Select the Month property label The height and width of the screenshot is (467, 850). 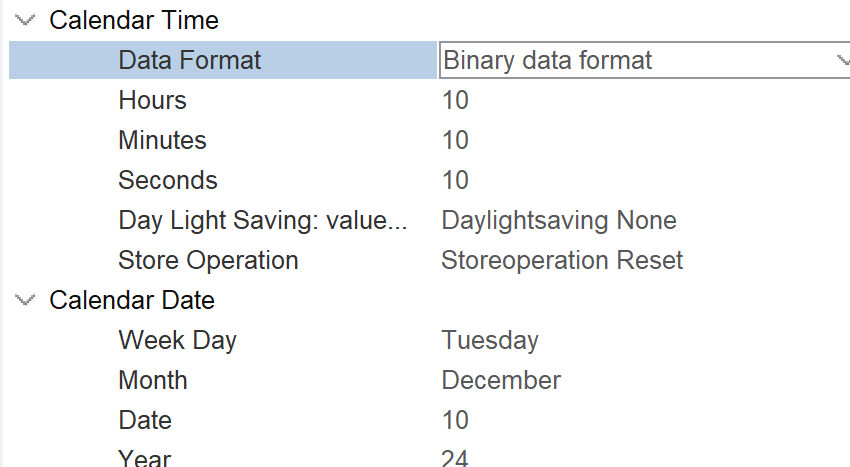[152, 380]
